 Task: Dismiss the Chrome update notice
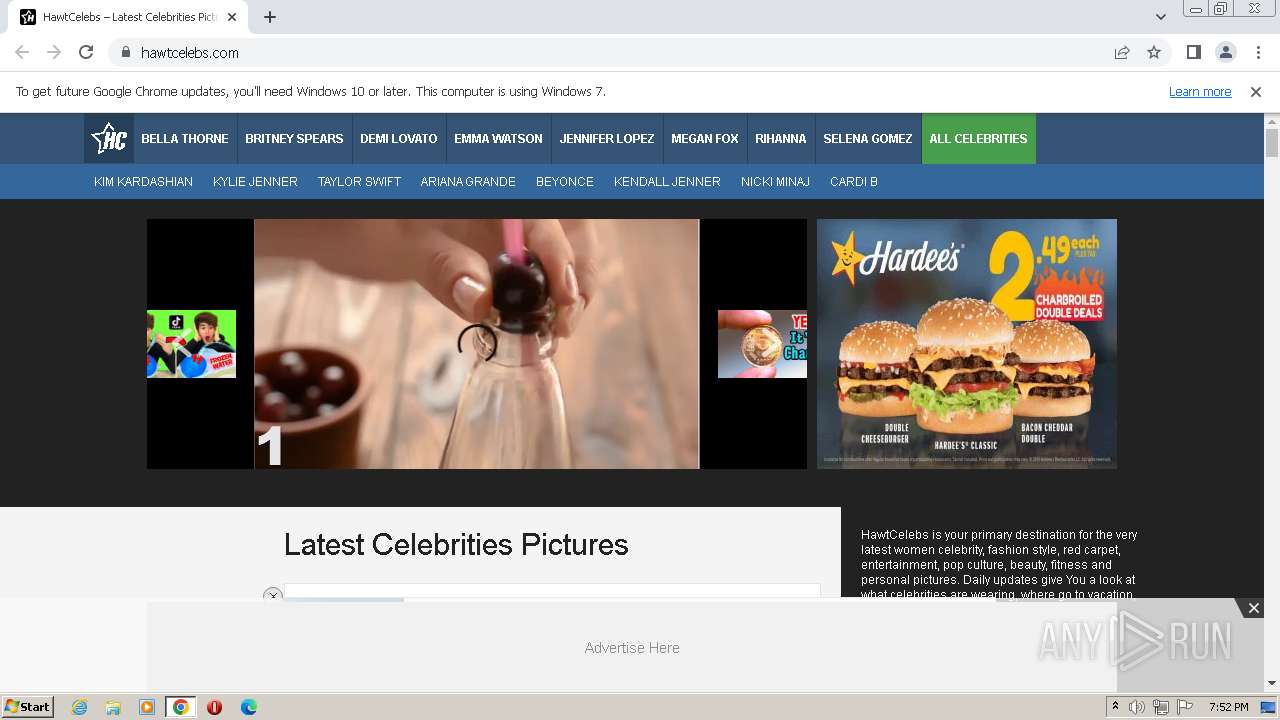pyautogui.click(x=1256, y=92)
